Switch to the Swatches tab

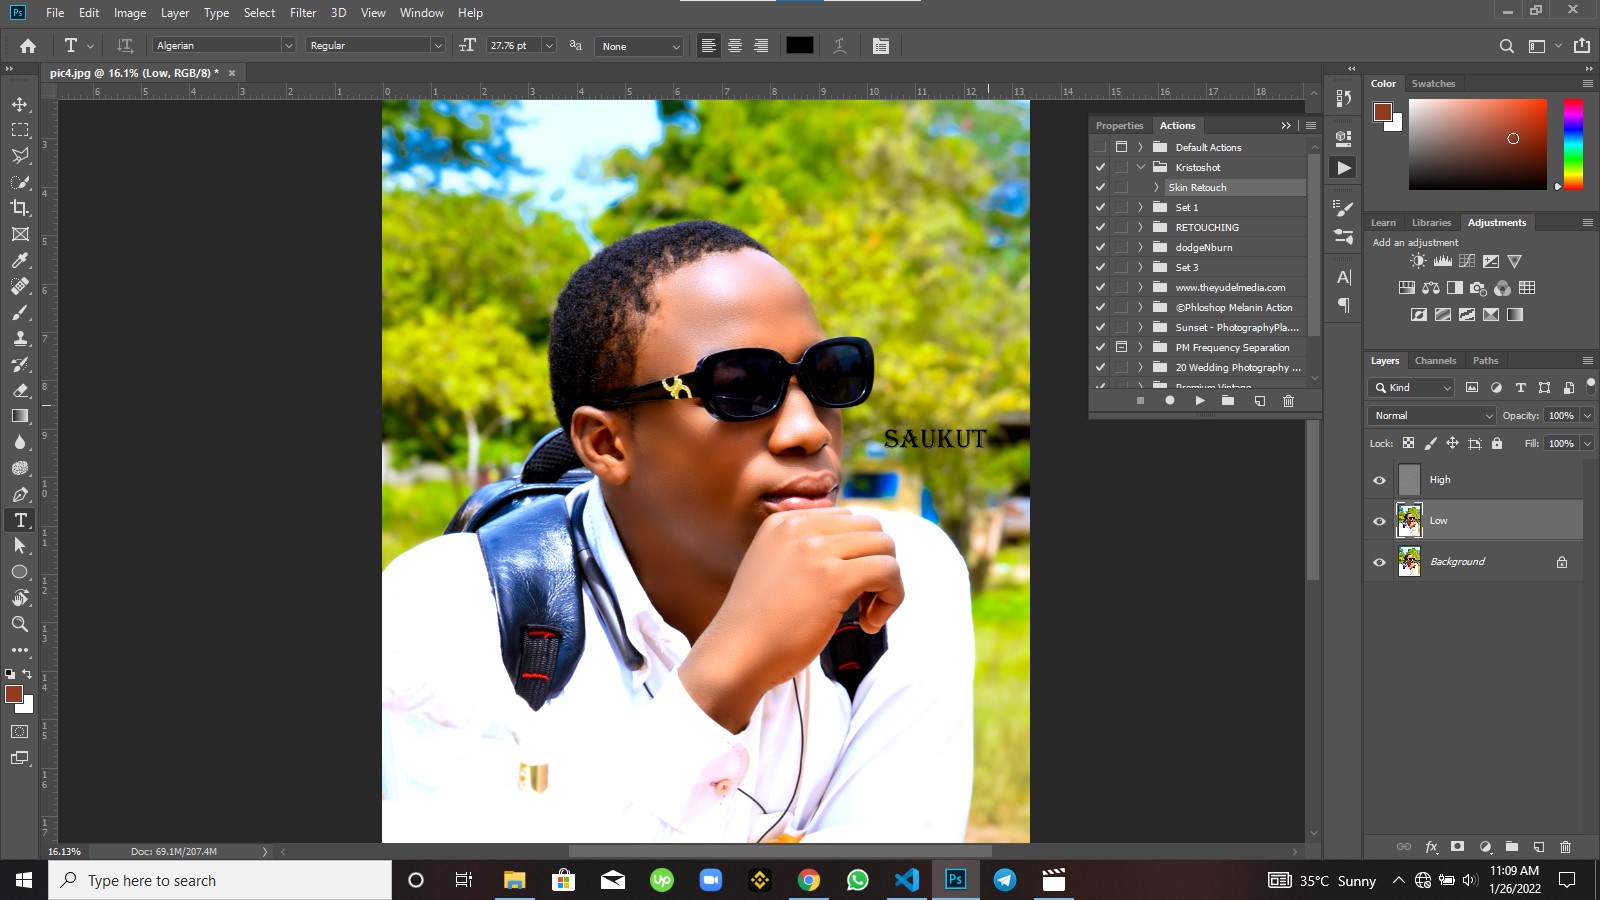point(1433,84)
